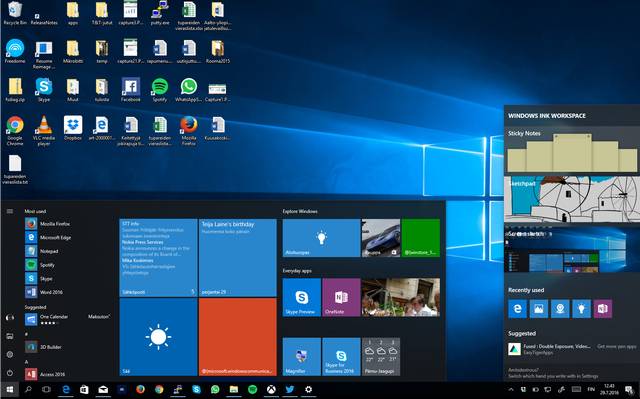
Task: Open the Mail live tile (Sähköposti)
Action: 158,257
